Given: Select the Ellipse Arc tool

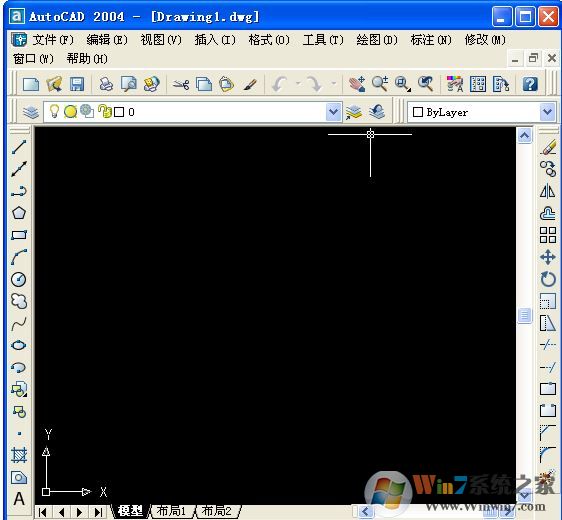Looking at the screenshot, I should [x=19, y=367].
